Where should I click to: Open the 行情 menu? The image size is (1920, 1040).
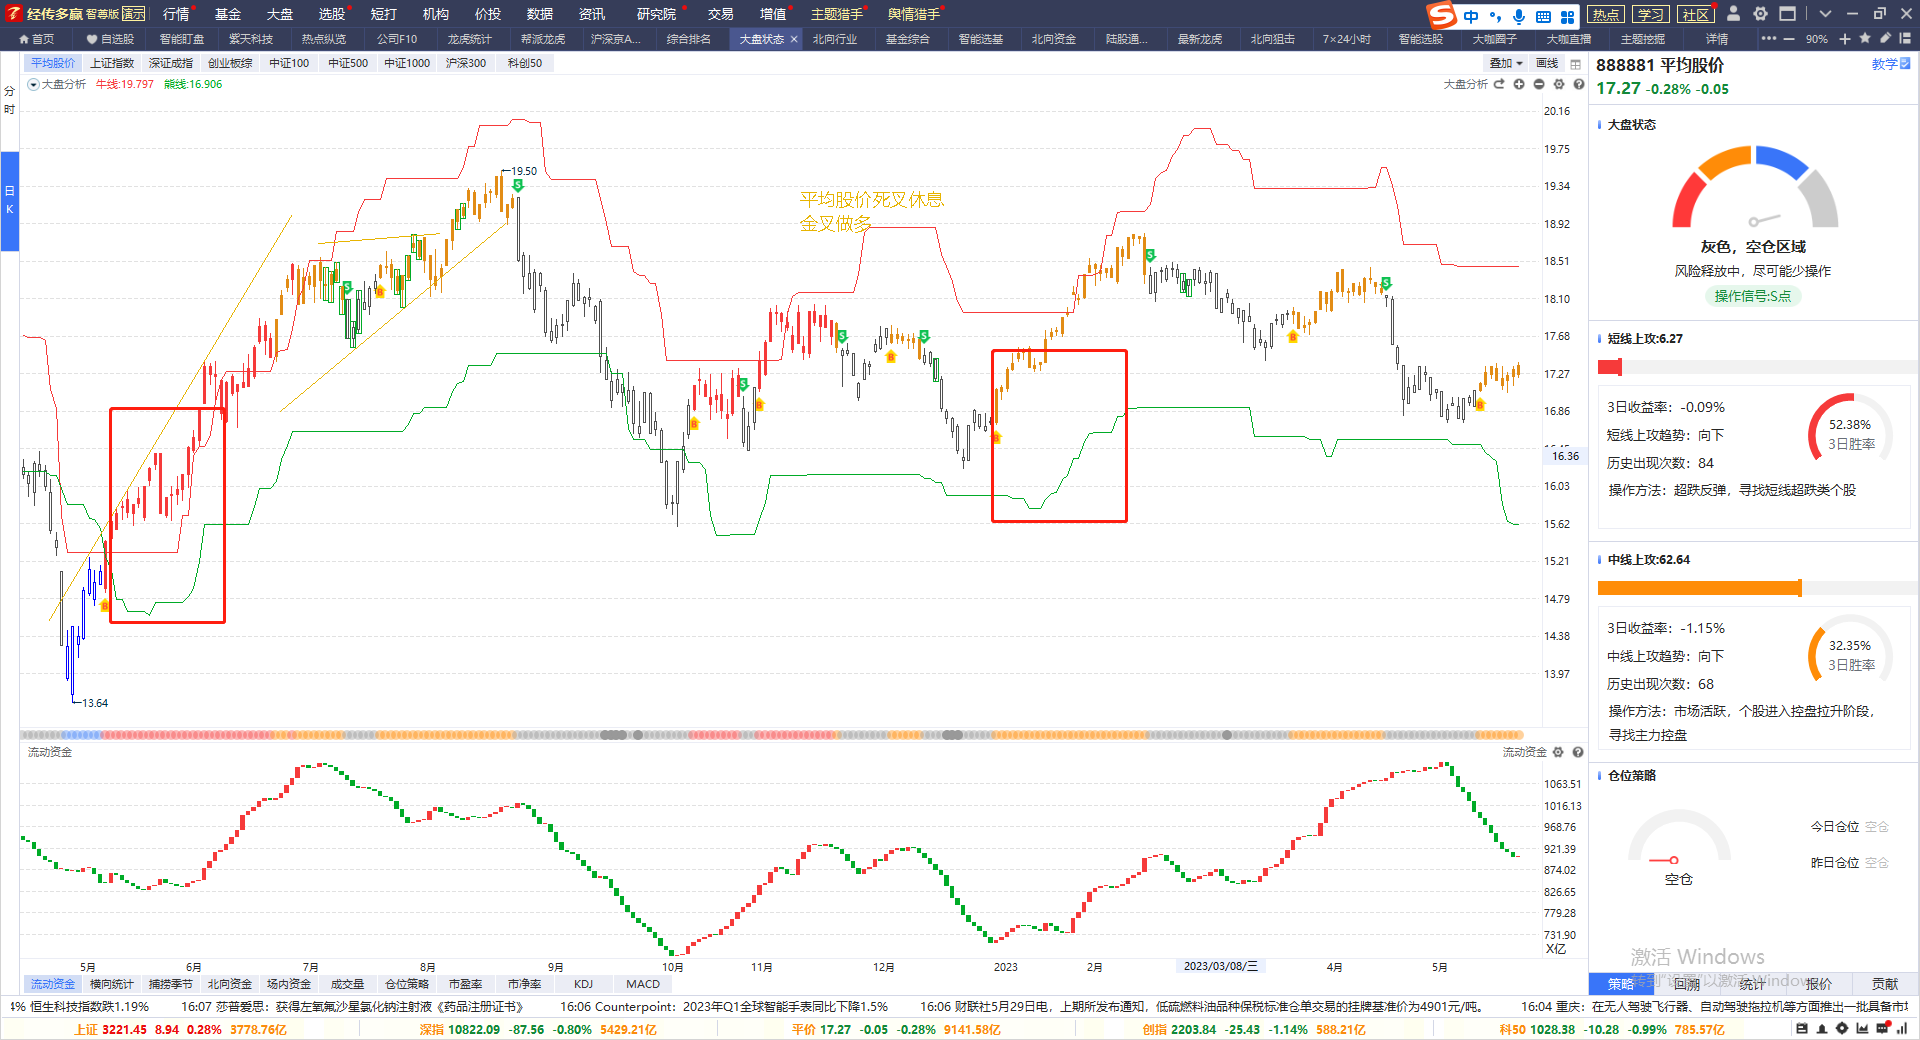click(176, 14)
